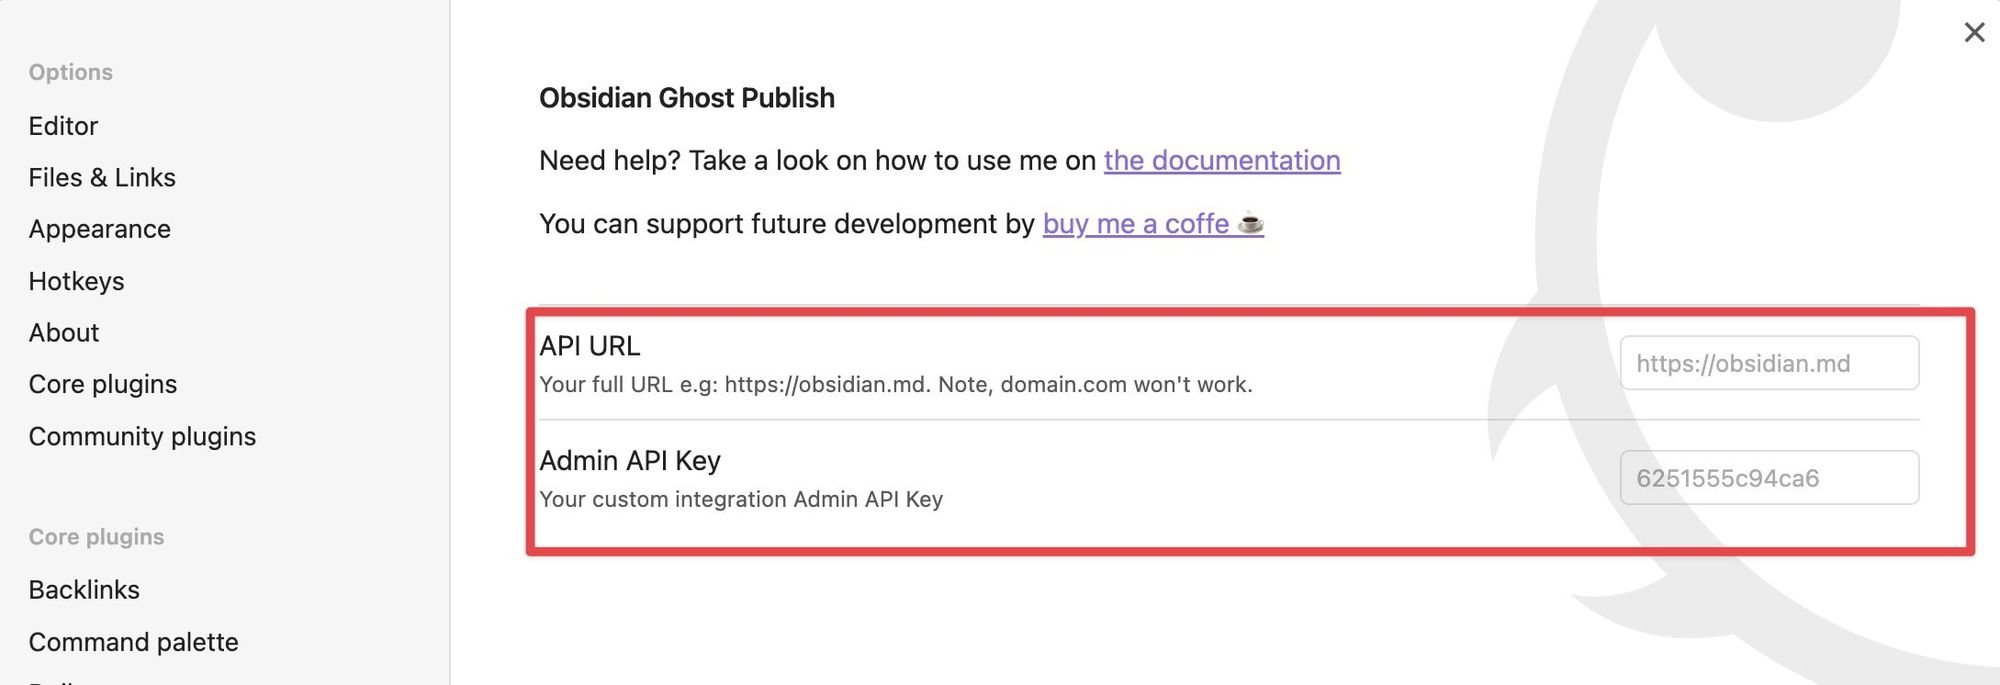Follow the 'buy me a coffe' link text

1135,224
